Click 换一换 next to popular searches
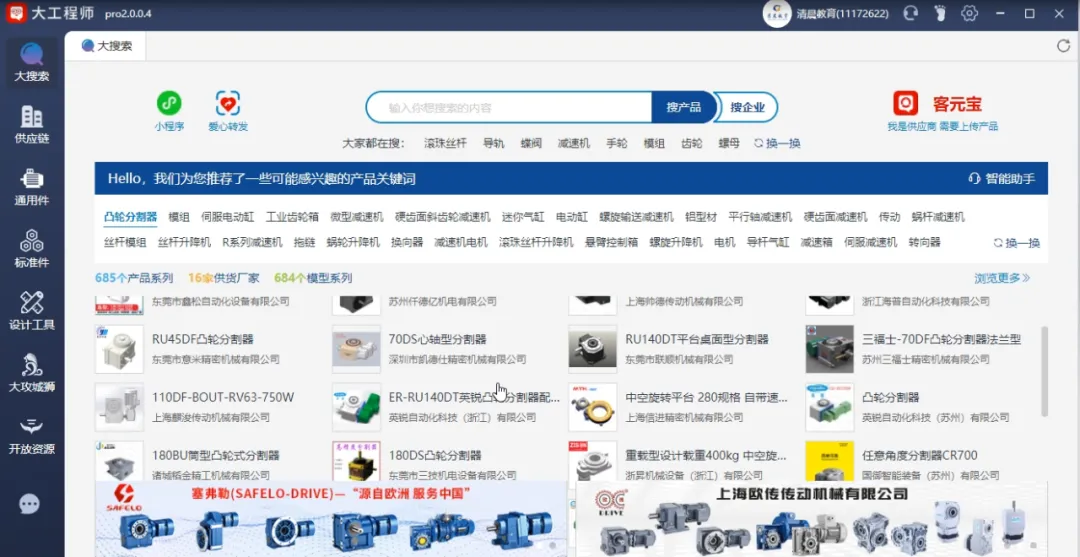 click(x=778, y=143)
